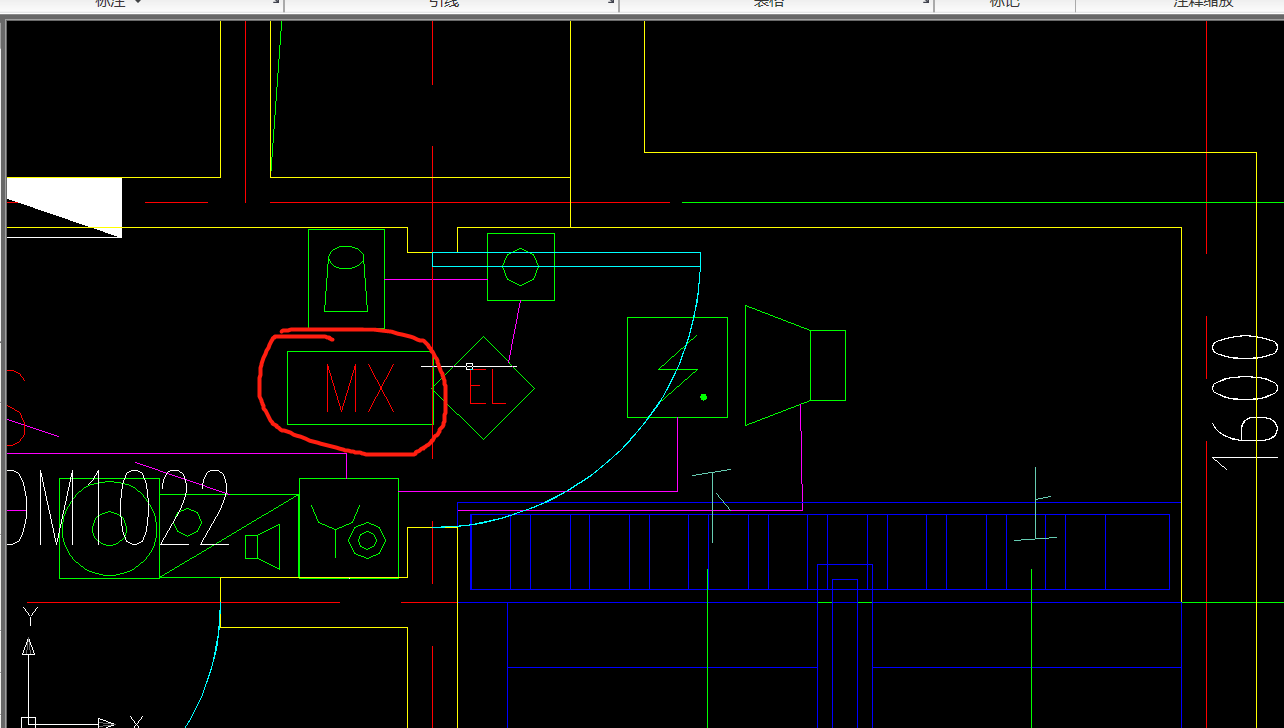
Task: Click the magenta wire from octagon box to EL
Action: pyautogui.click(x=514, y=332)
